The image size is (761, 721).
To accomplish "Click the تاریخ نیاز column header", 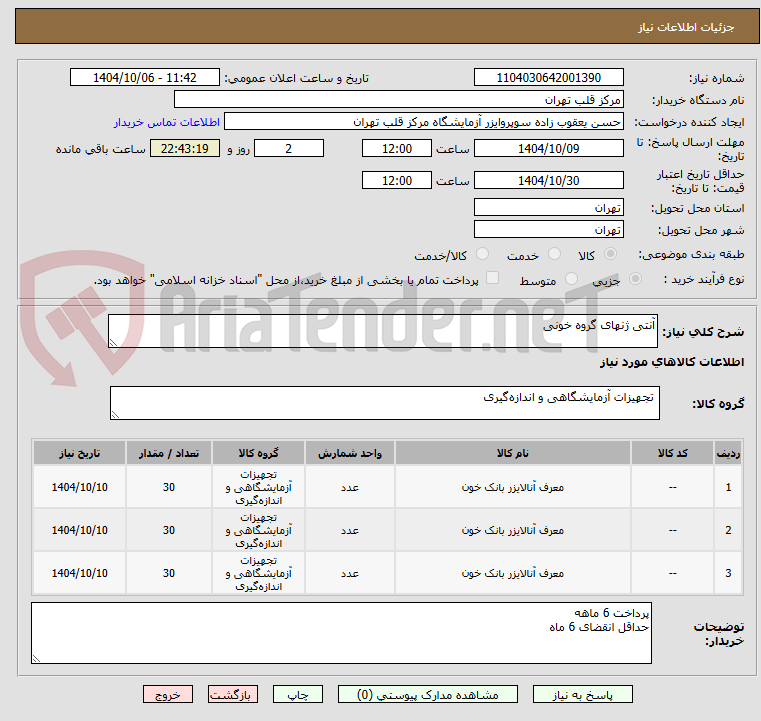I will click(x=80, y=453).
